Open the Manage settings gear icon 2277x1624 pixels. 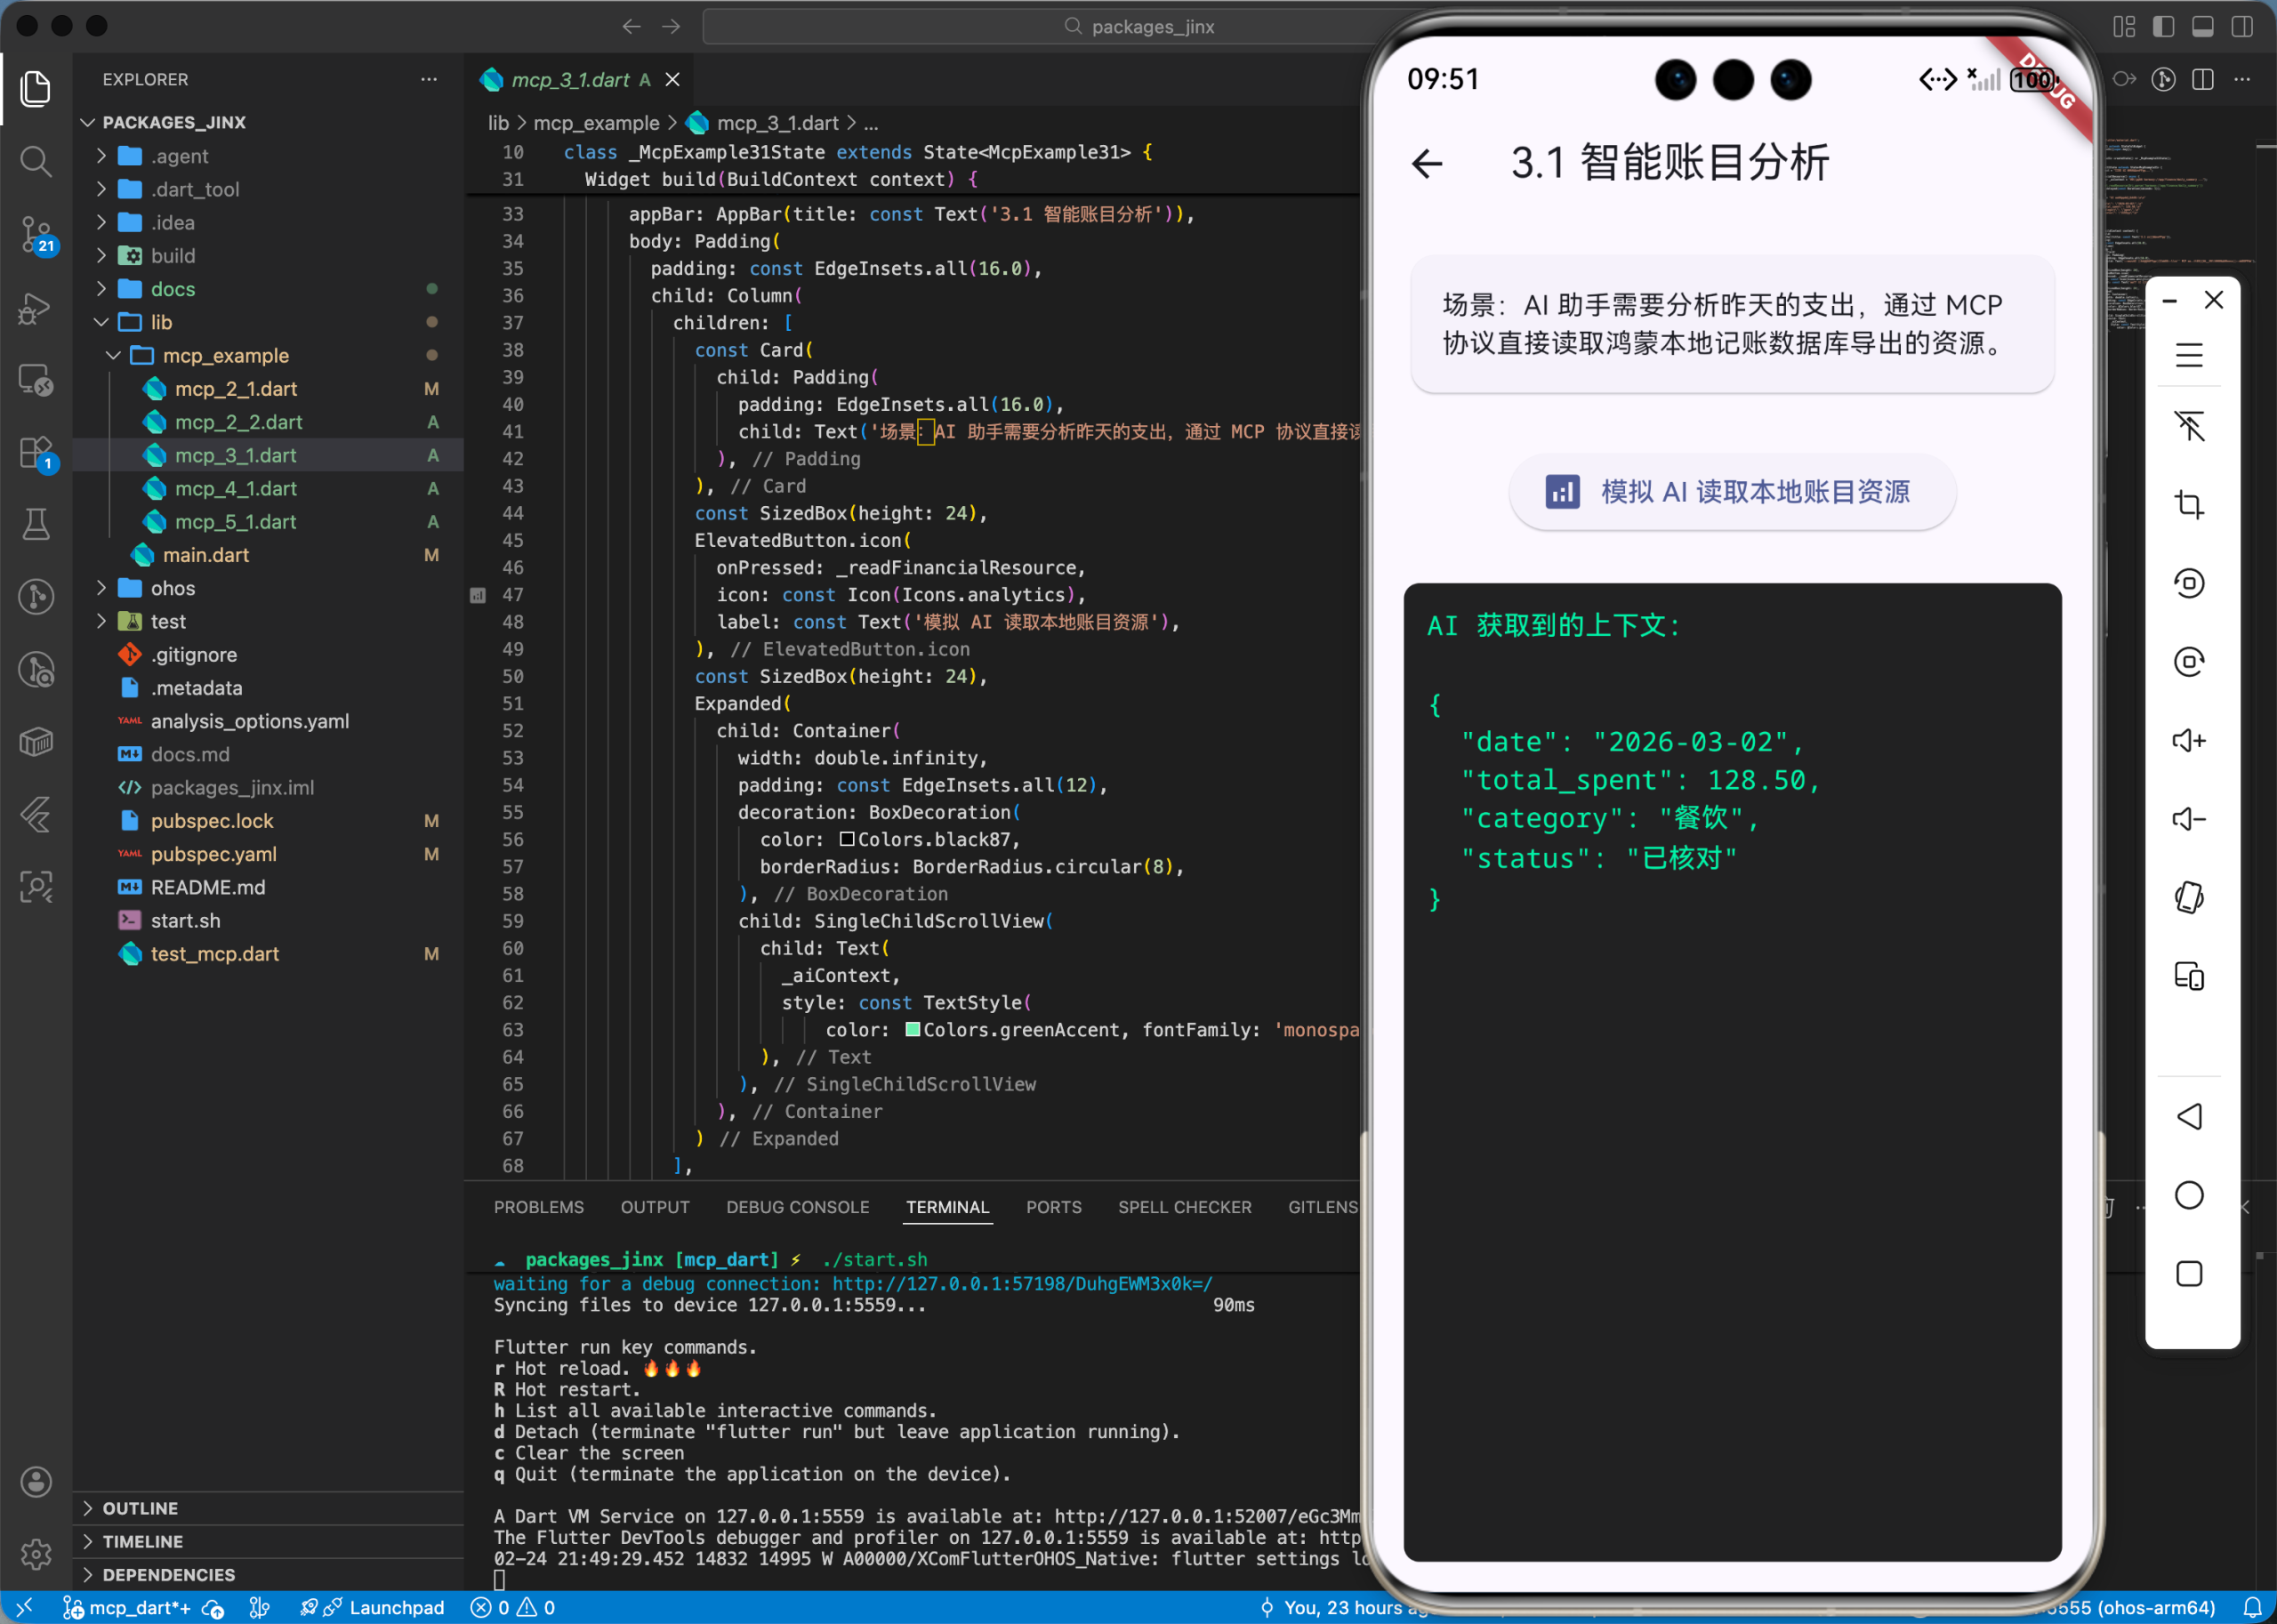point(36,1554)
